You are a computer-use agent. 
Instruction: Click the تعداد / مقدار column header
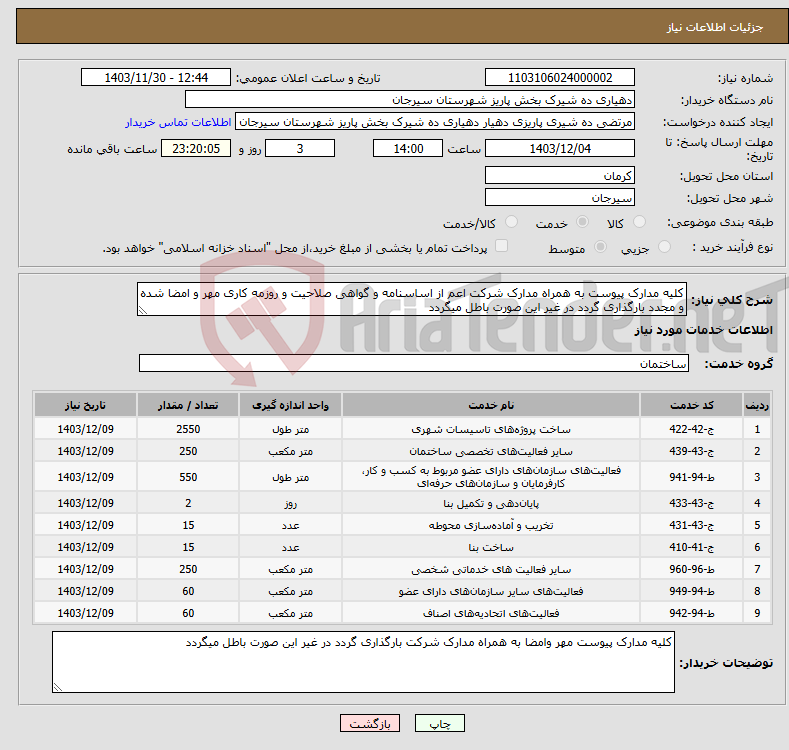pyautogui.click(x=188, y=405)
